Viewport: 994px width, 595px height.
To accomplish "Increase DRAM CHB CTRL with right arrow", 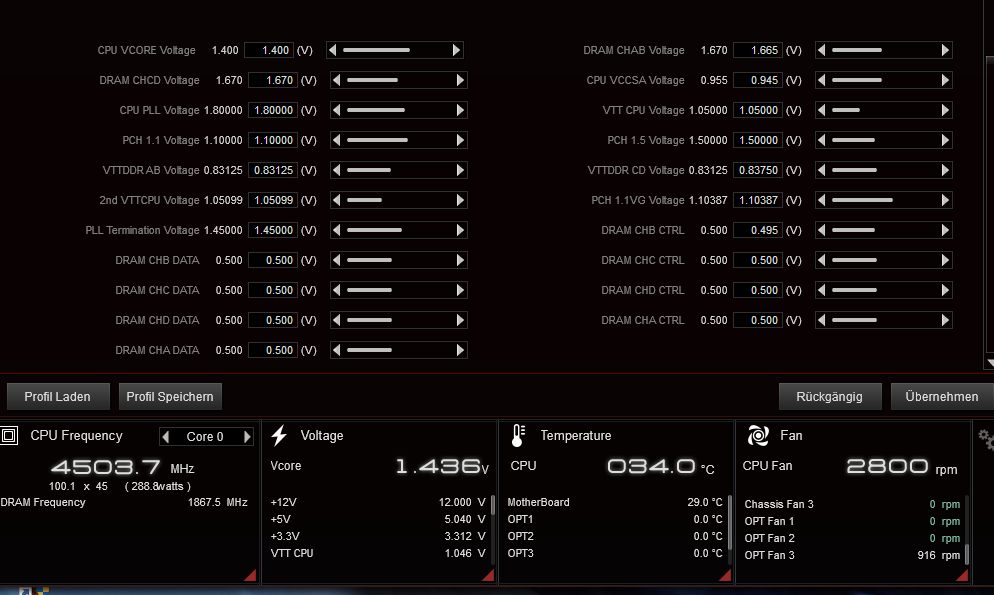I will [945, 230].
